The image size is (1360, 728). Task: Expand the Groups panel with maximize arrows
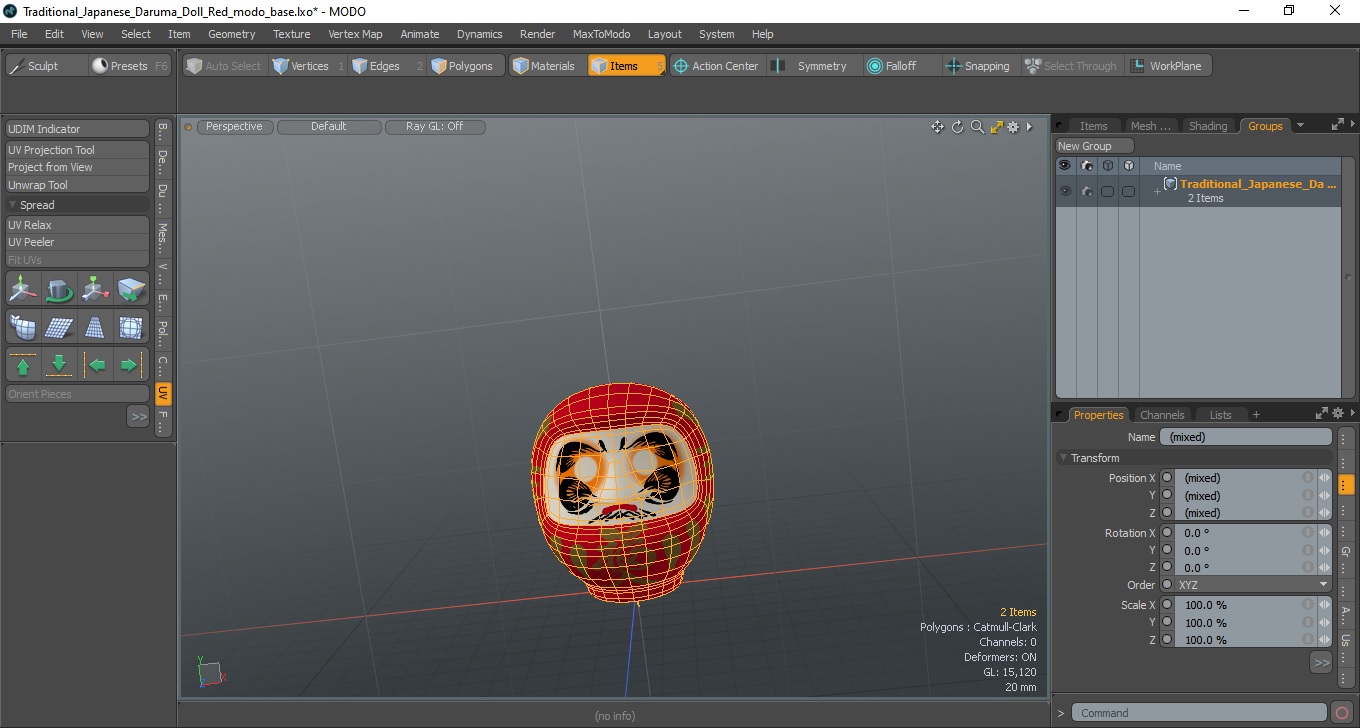click(1338, 125)
